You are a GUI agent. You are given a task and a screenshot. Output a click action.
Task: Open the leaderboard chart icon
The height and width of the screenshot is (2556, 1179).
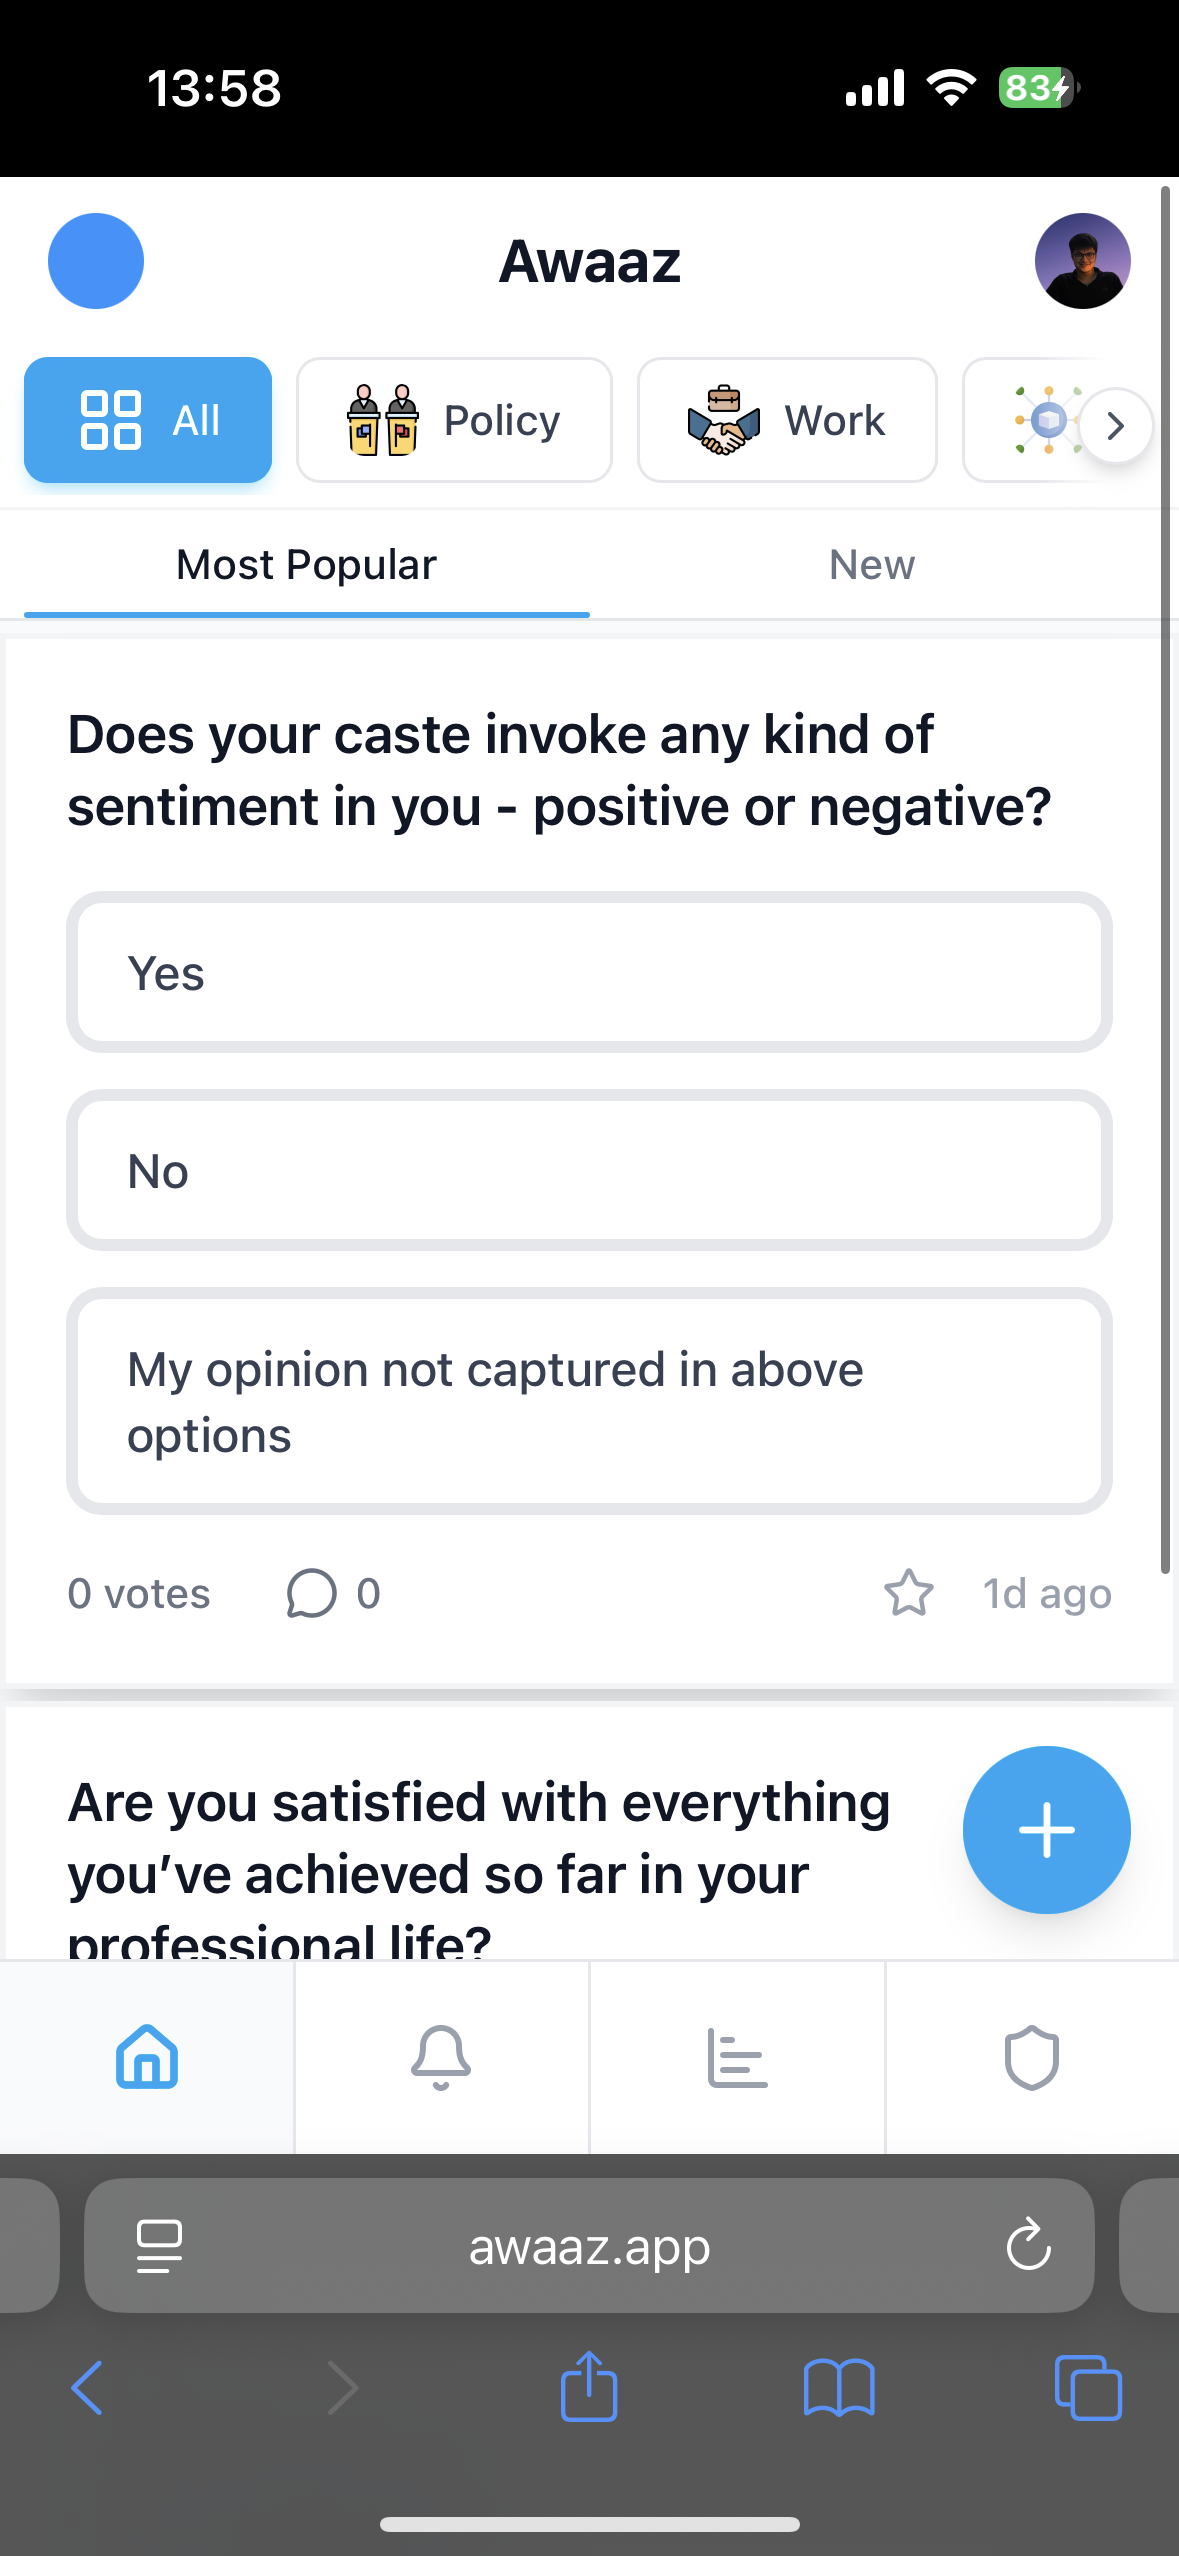click(x=737, y=2057)
